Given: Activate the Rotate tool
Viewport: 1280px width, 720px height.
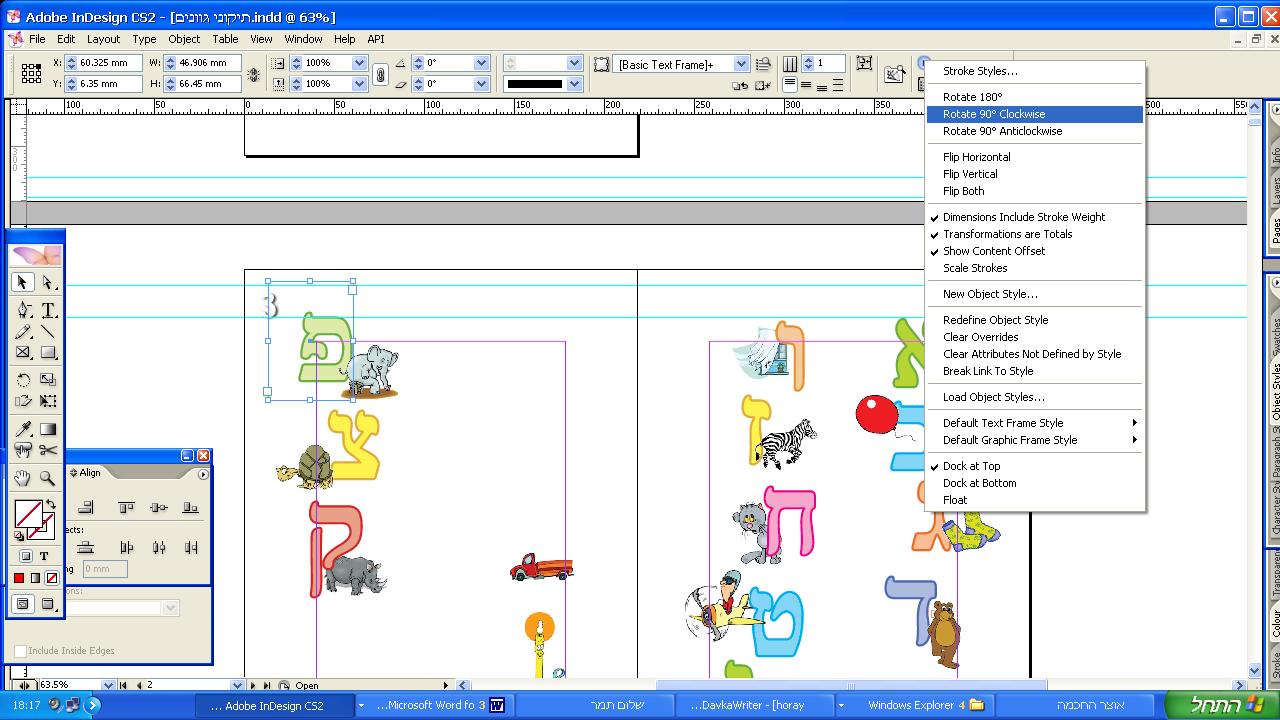Looking at the screenshot, I should pyautogui.click(x=23, y=381).
